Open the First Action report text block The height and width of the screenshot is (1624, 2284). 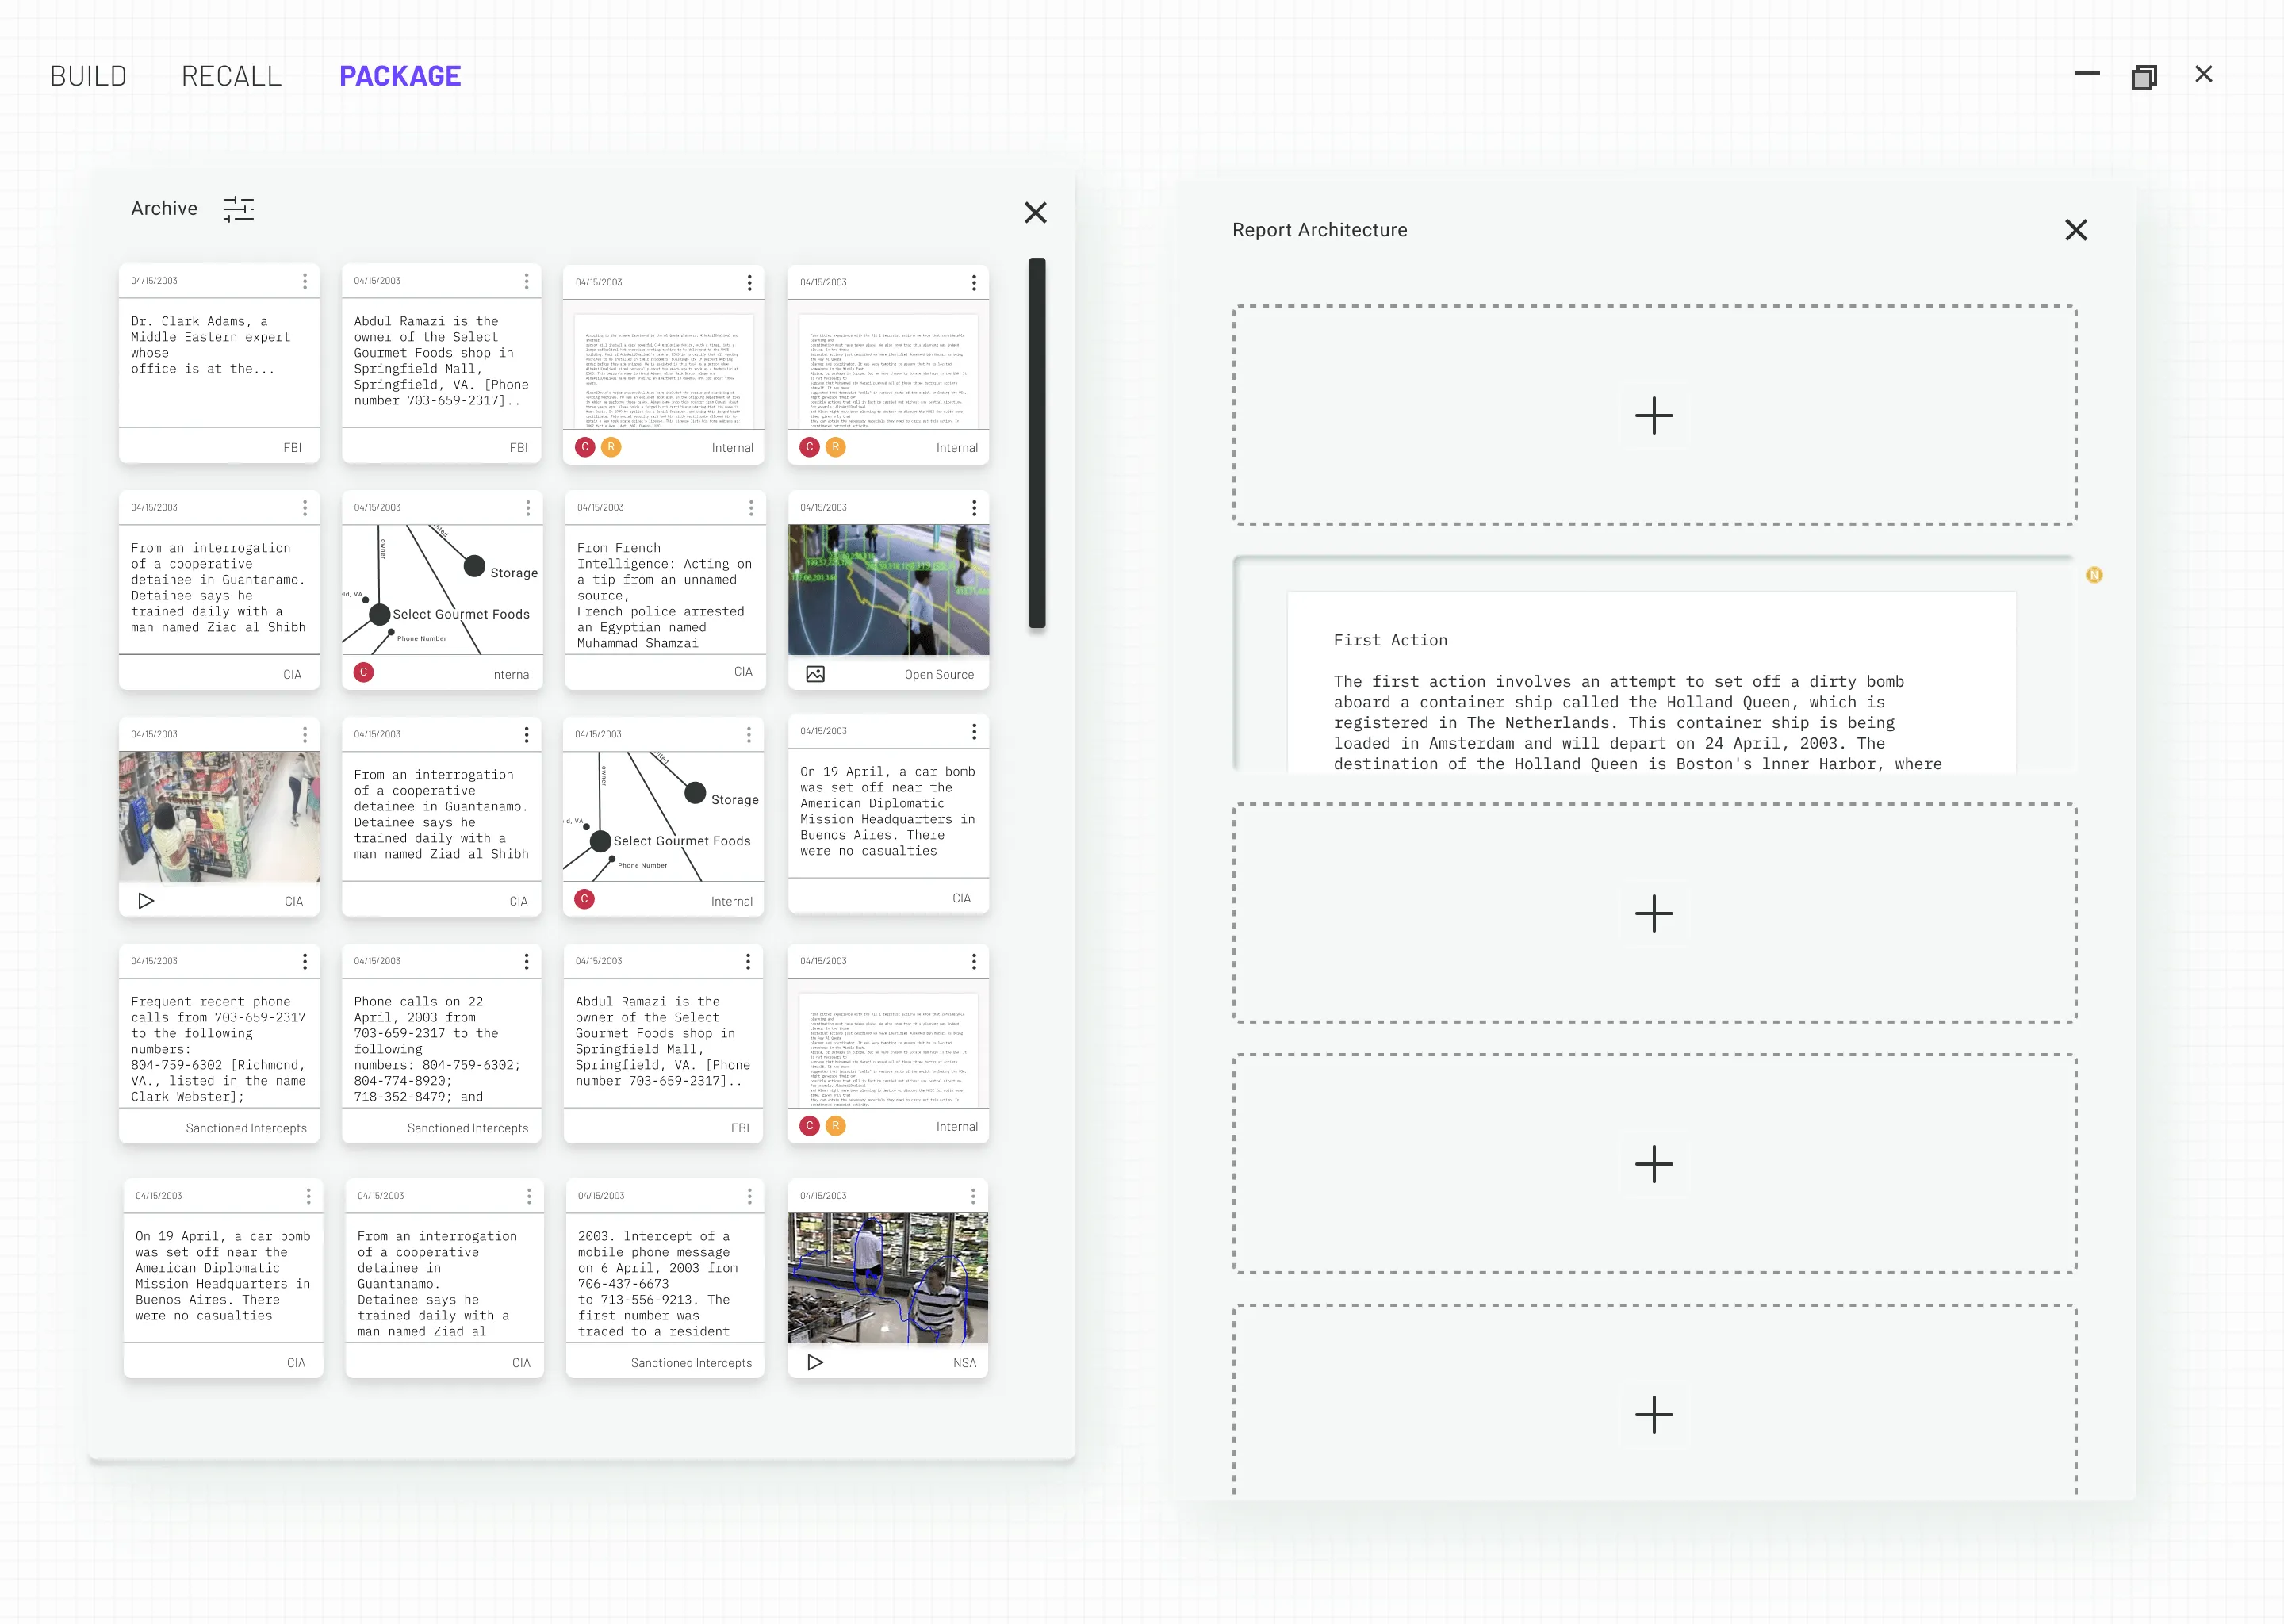(x=1650, y=700)
